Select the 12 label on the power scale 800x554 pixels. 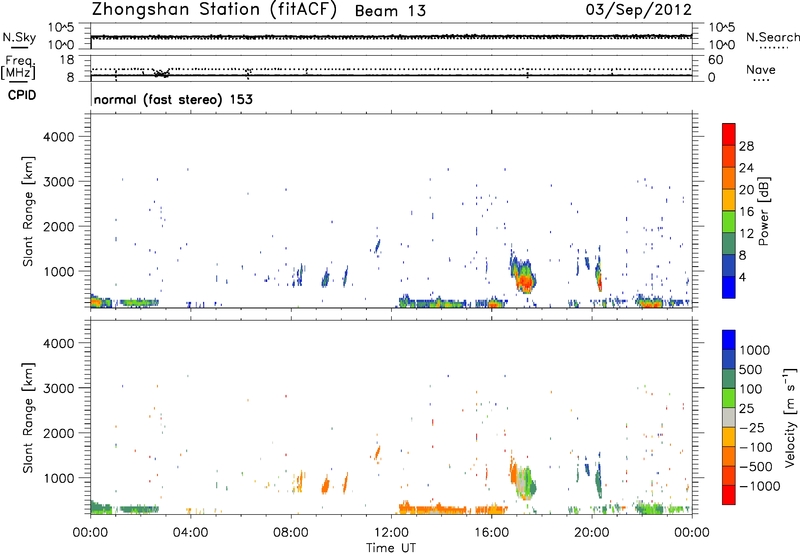tap(746, 234)
